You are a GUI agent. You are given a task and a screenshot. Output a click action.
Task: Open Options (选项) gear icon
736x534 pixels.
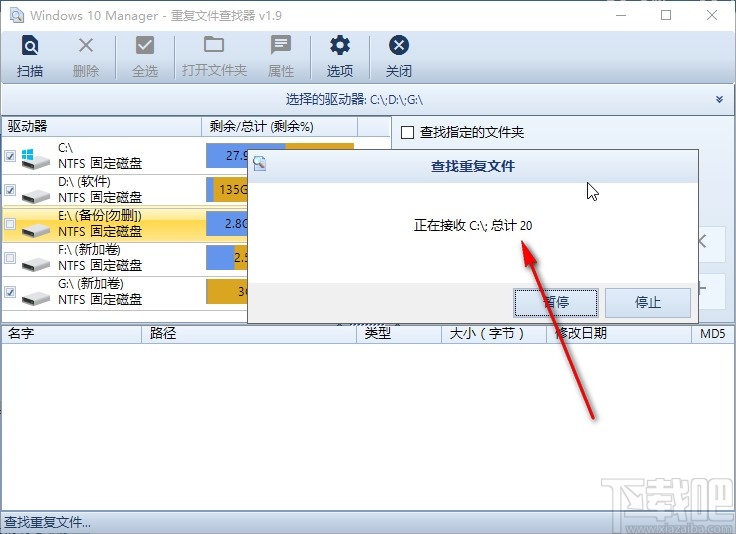pyautogui.click(x=340, y=56)
